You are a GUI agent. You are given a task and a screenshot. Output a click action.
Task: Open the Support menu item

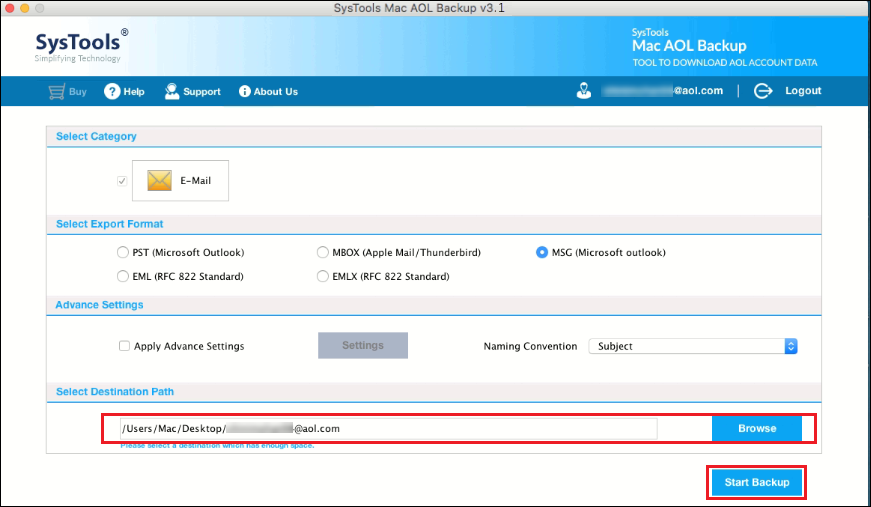click(202, 92)
